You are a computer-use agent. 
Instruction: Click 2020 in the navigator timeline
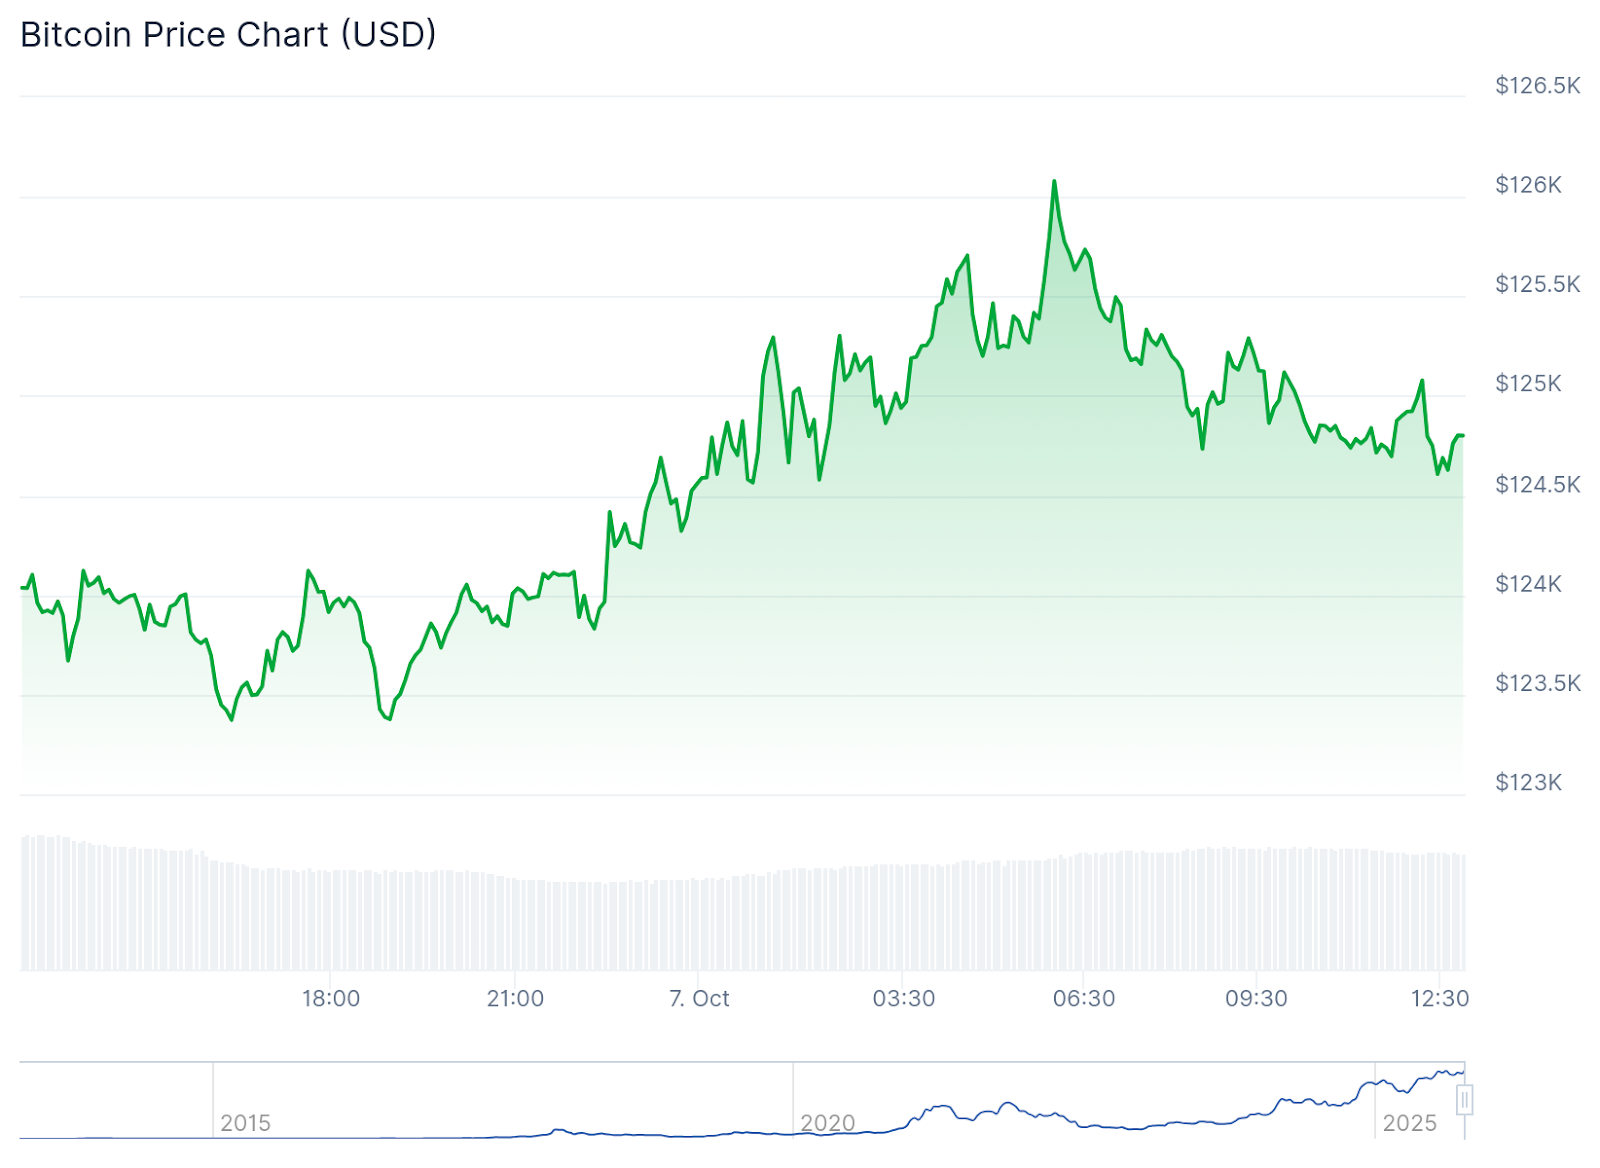pyautogui.click(x=827, y=1123)
